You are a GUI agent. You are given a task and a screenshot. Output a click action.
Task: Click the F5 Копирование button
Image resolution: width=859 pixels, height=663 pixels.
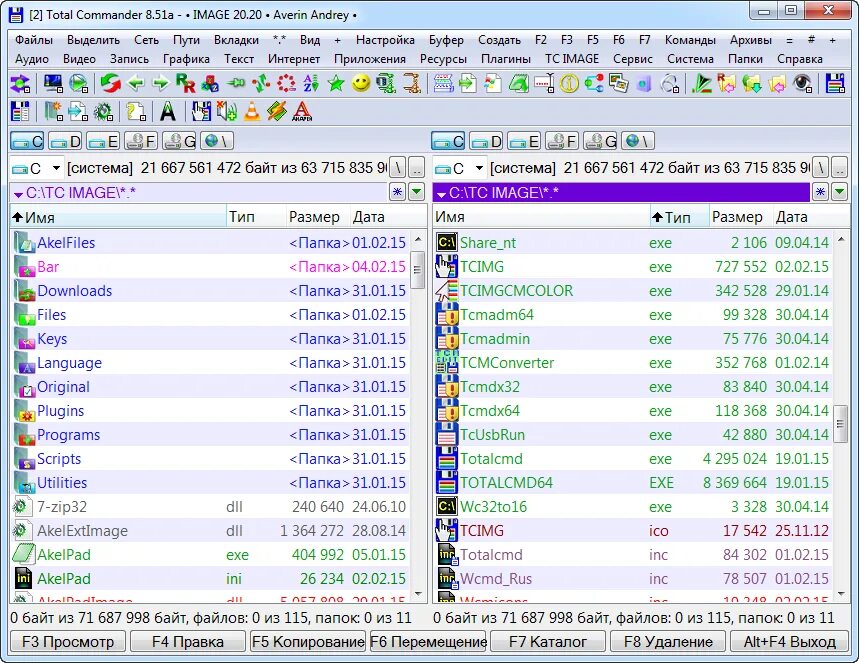coord(308,642)
